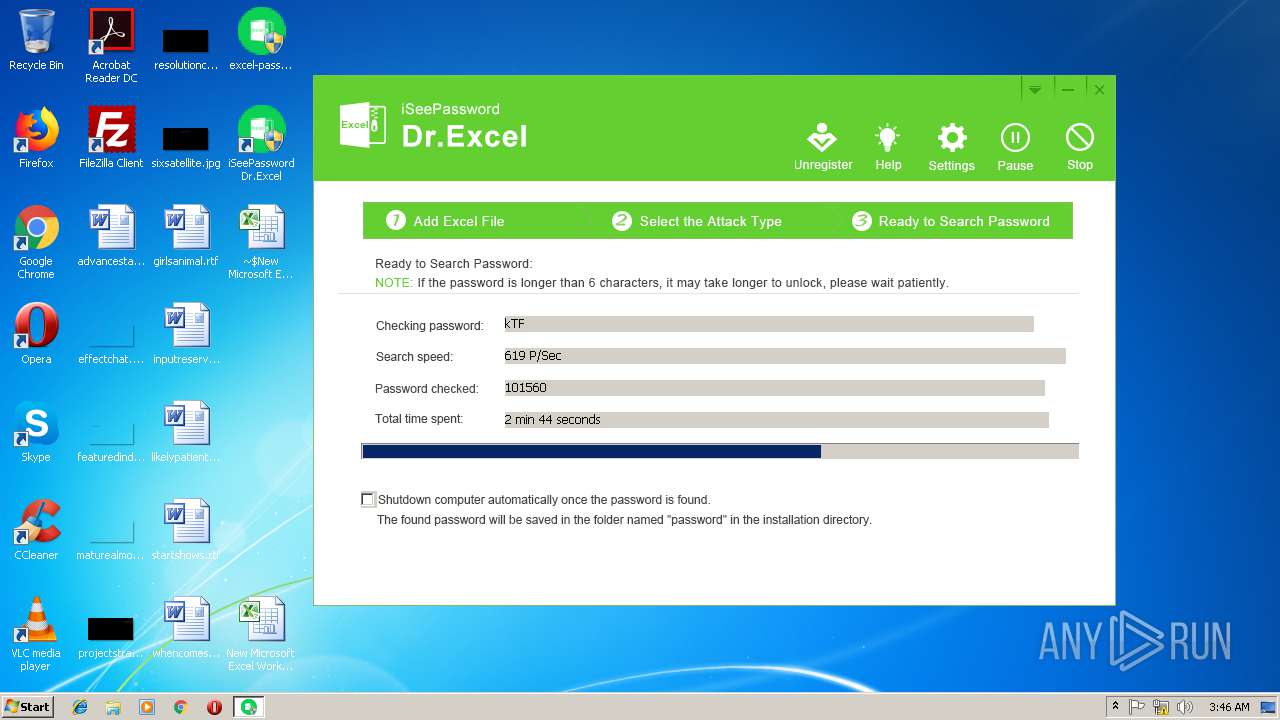Select the Recycle Bin desktop icon

36,41
